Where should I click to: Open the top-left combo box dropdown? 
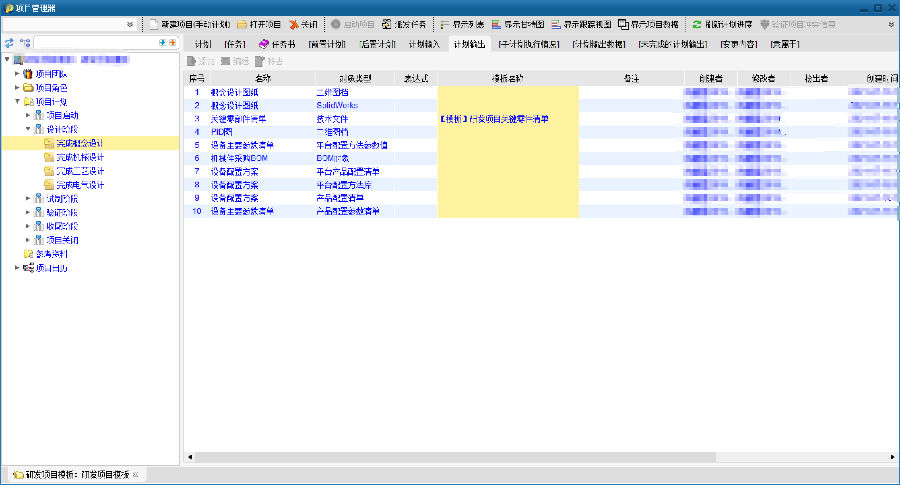pyautogui.click(x=131, y=23)
